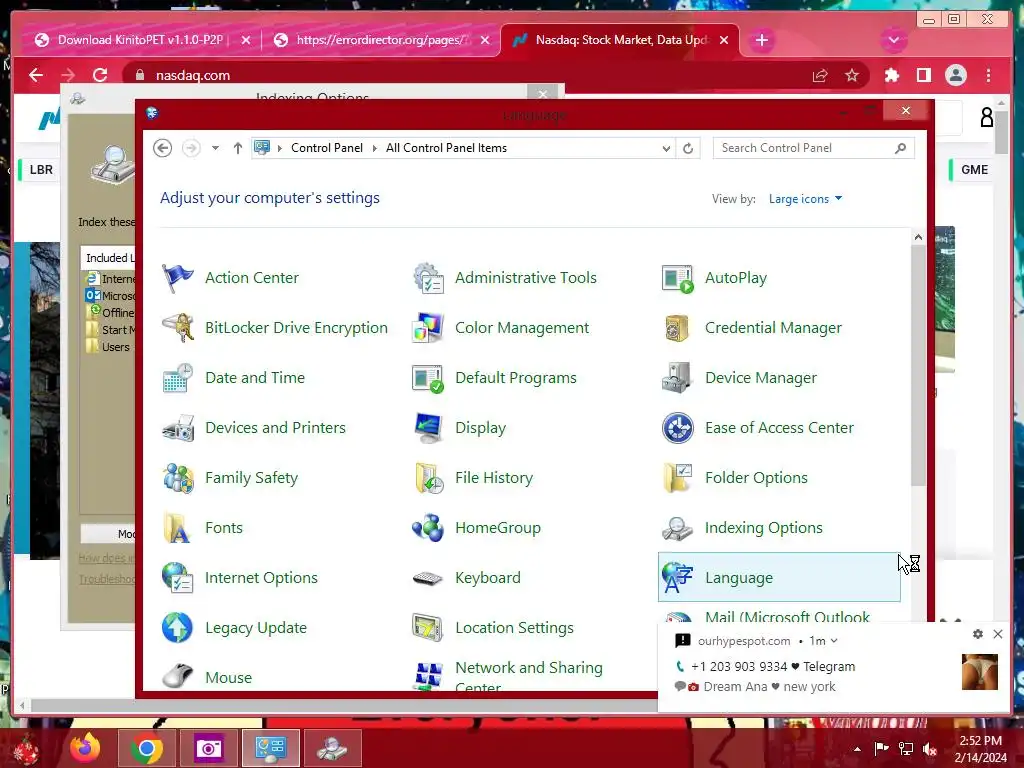Click taskbar volume muted icon
The width and height of the screenshot is (1024, 768).
tap(930, 749)
